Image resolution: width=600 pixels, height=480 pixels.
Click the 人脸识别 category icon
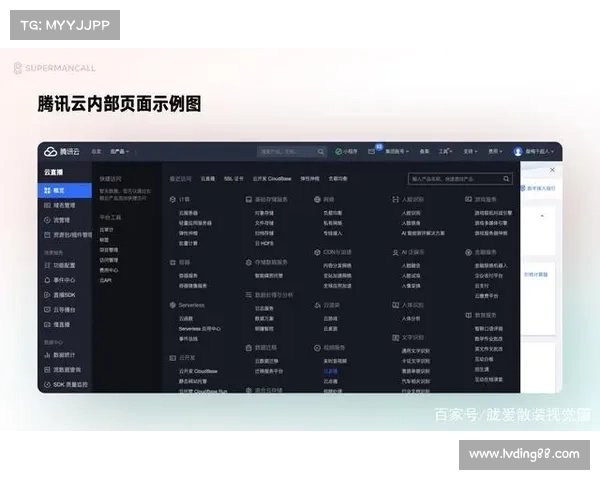396,199
